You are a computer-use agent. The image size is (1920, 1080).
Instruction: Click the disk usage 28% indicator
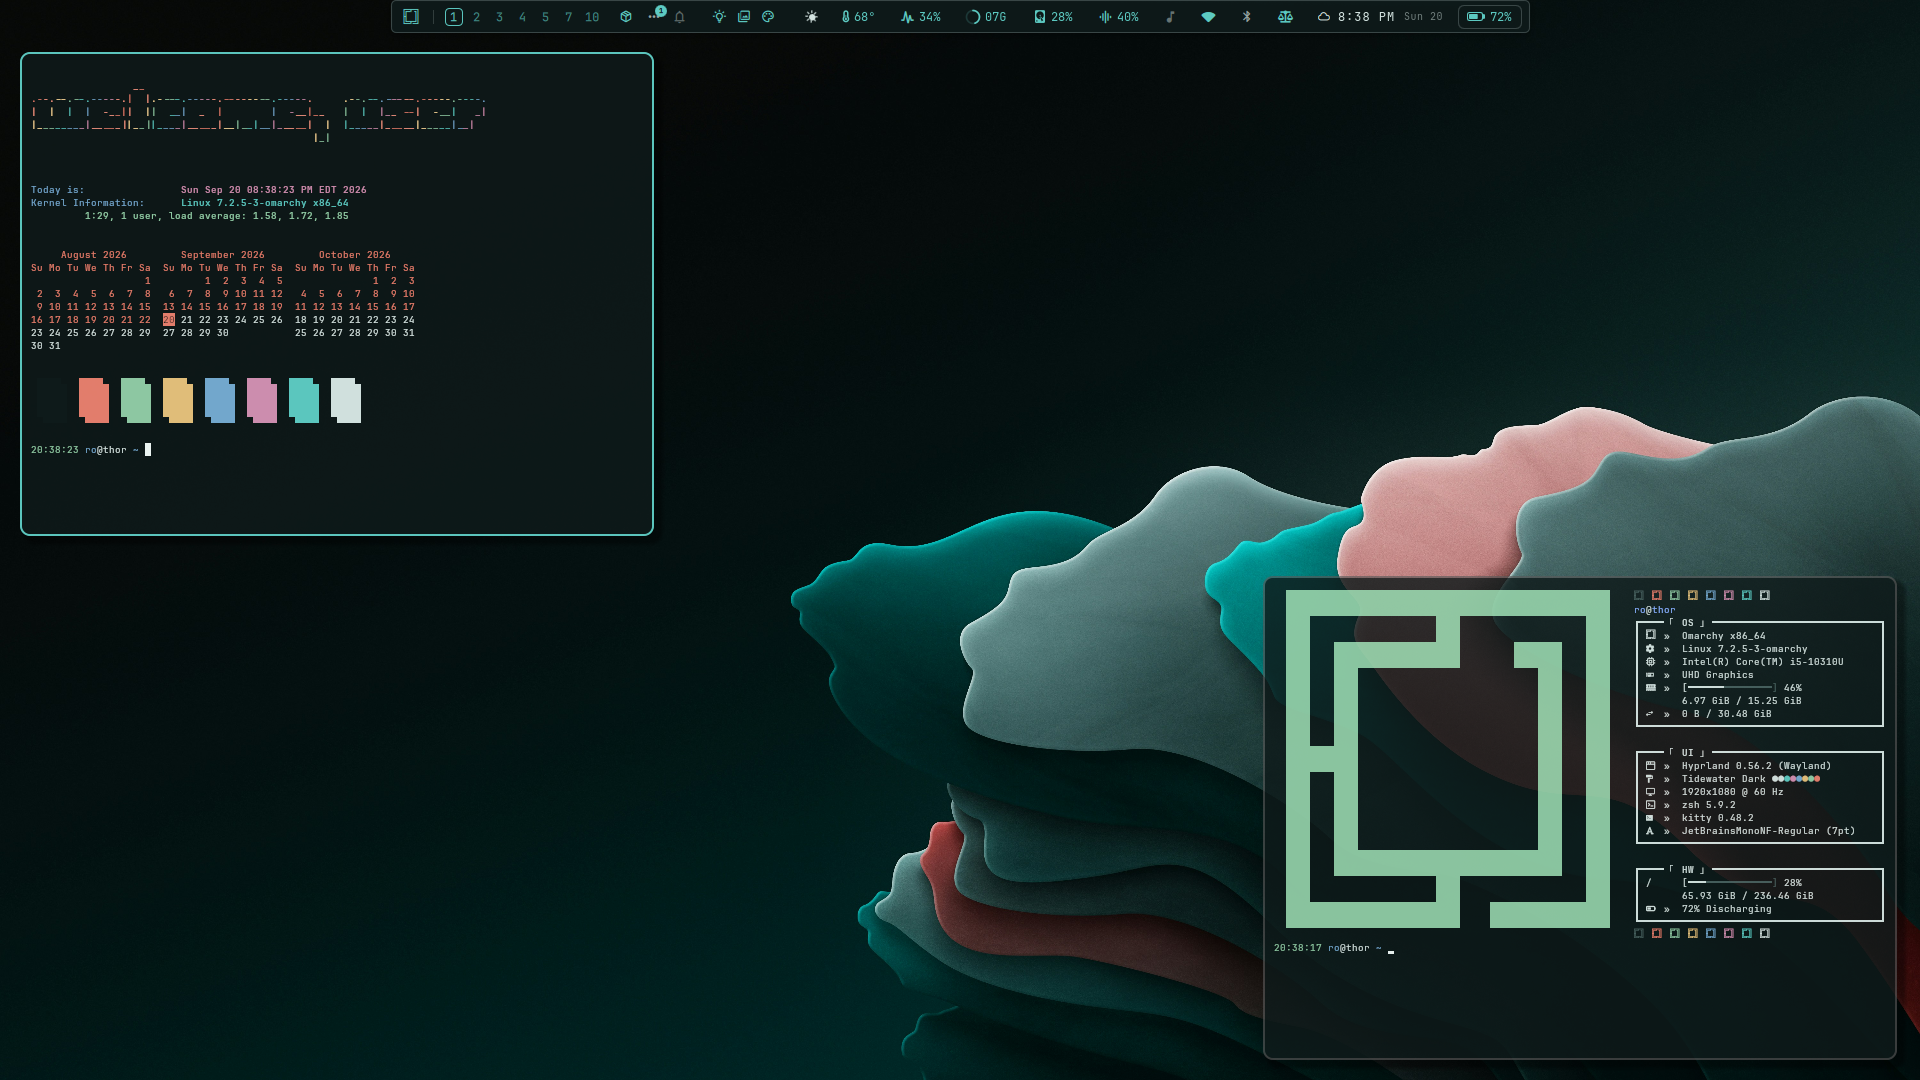point(1053,17)
